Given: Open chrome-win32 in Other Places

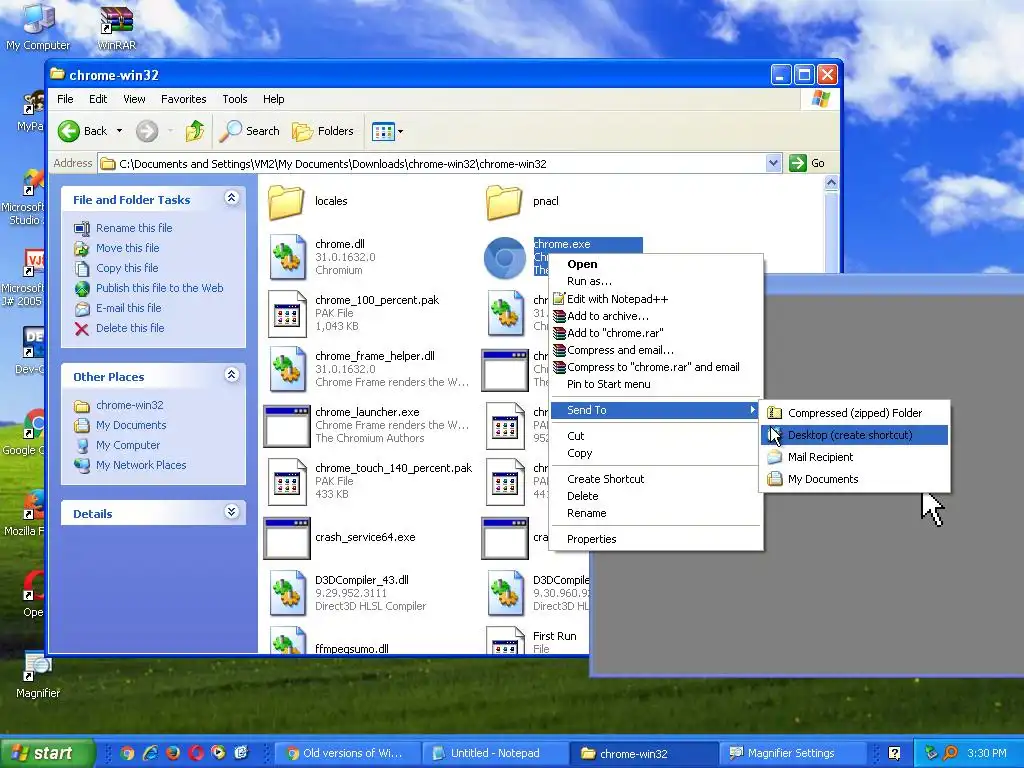Looking at the screenshot, I should tap(129, 406).
